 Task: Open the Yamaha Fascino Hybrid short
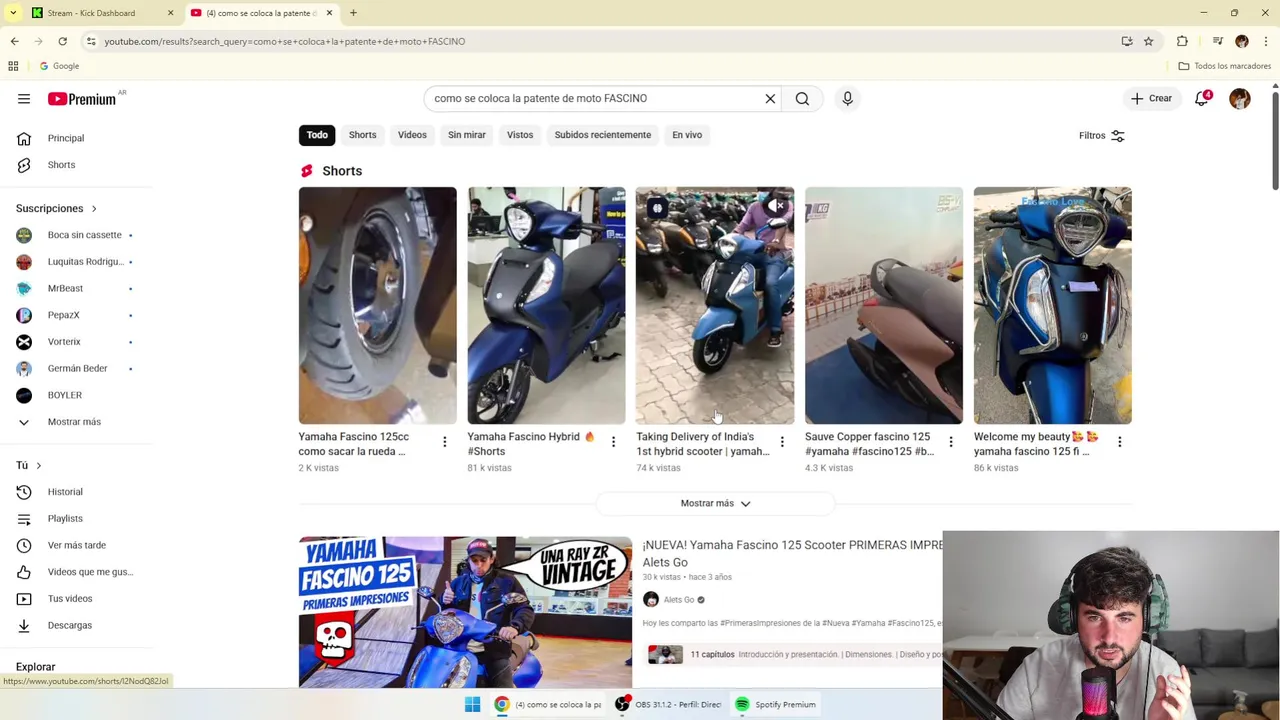(x=546, y=305)
